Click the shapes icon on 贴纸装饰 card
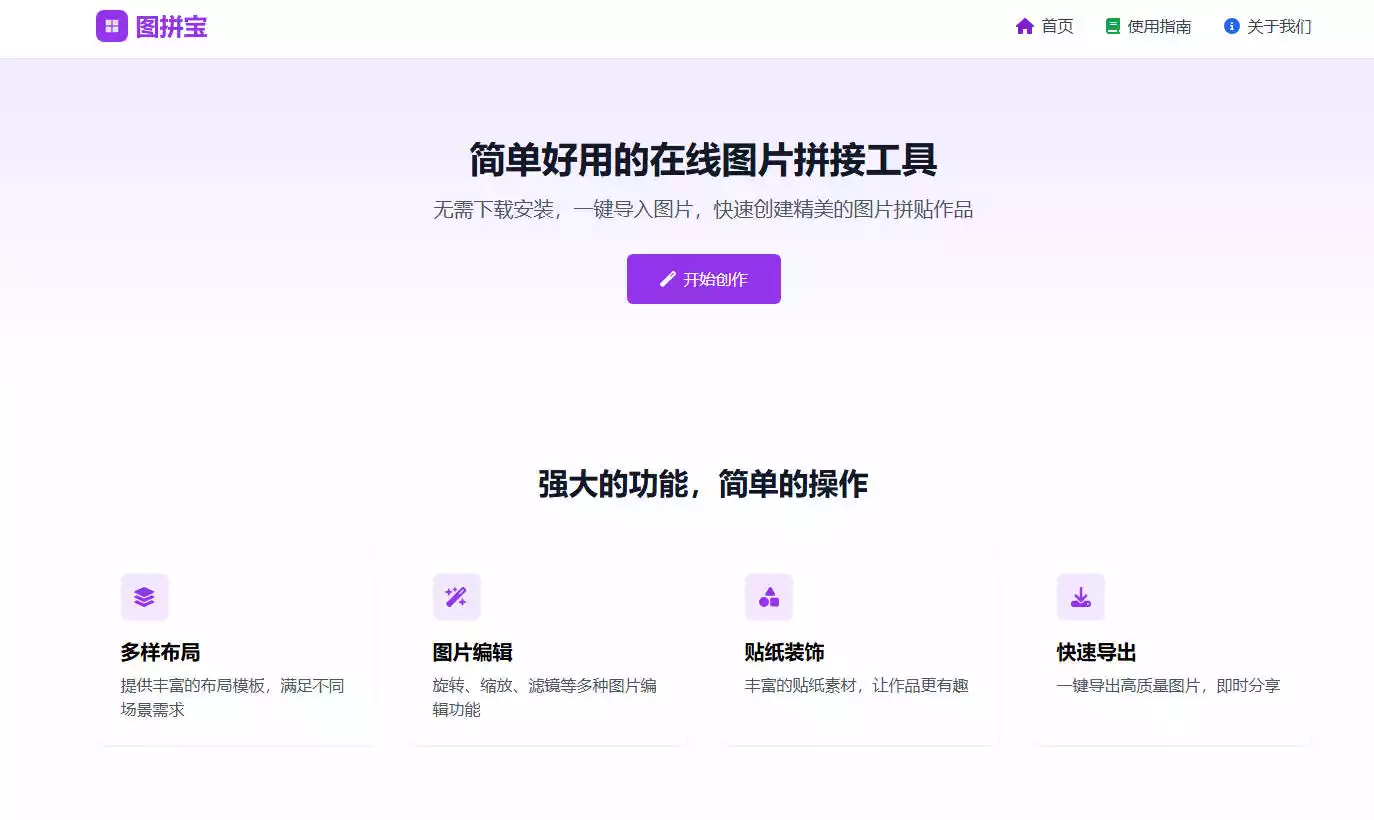Image resolution: width=1374 pixels, height=820 pixels. [x=769, y=597]
